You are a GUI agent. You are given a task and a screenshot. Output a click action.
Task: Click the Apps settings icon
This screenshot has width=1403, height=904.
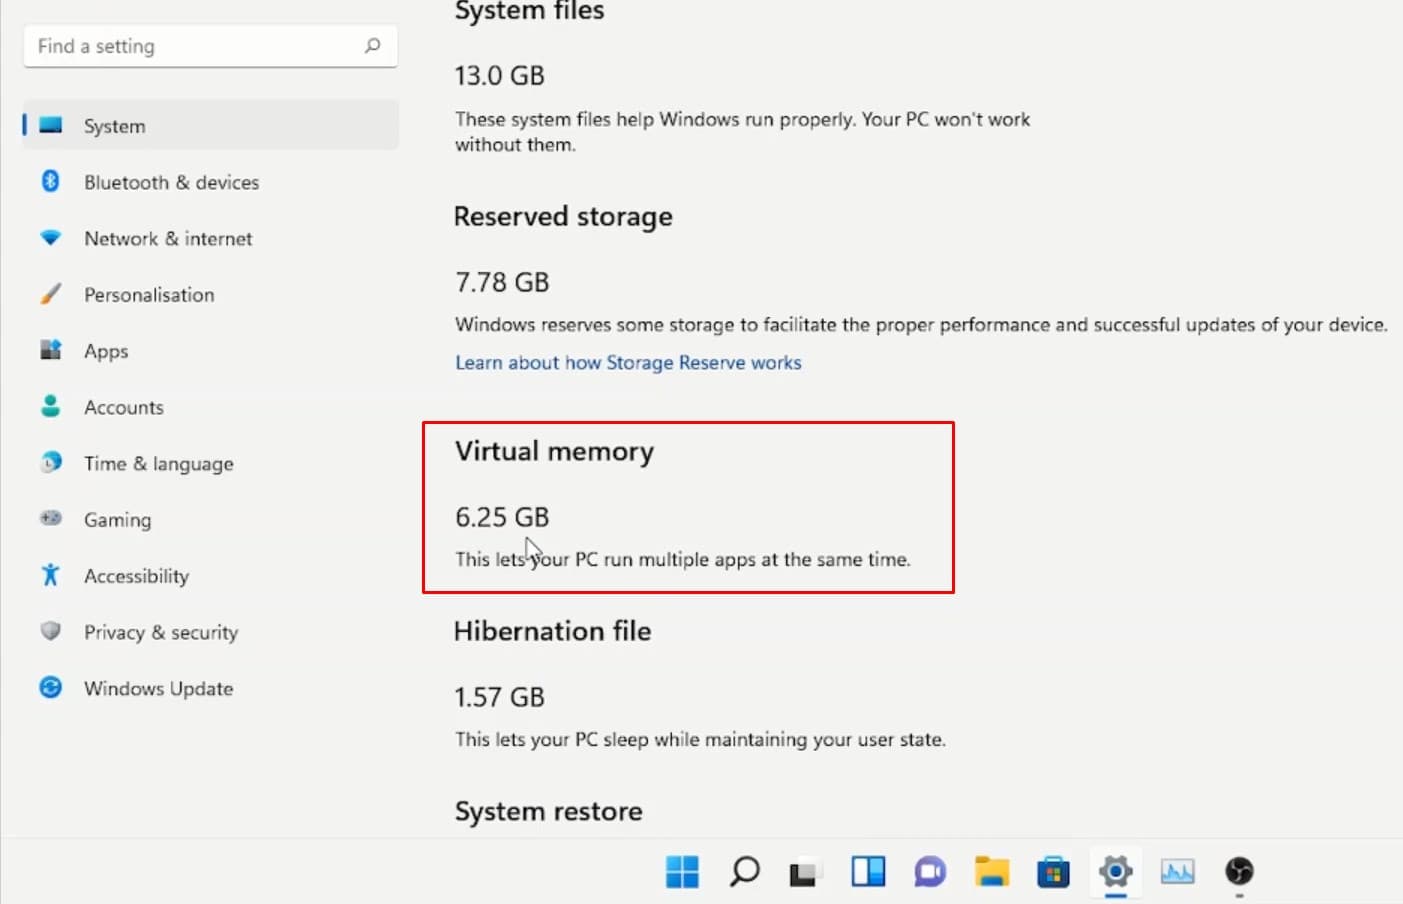(51, 351)
